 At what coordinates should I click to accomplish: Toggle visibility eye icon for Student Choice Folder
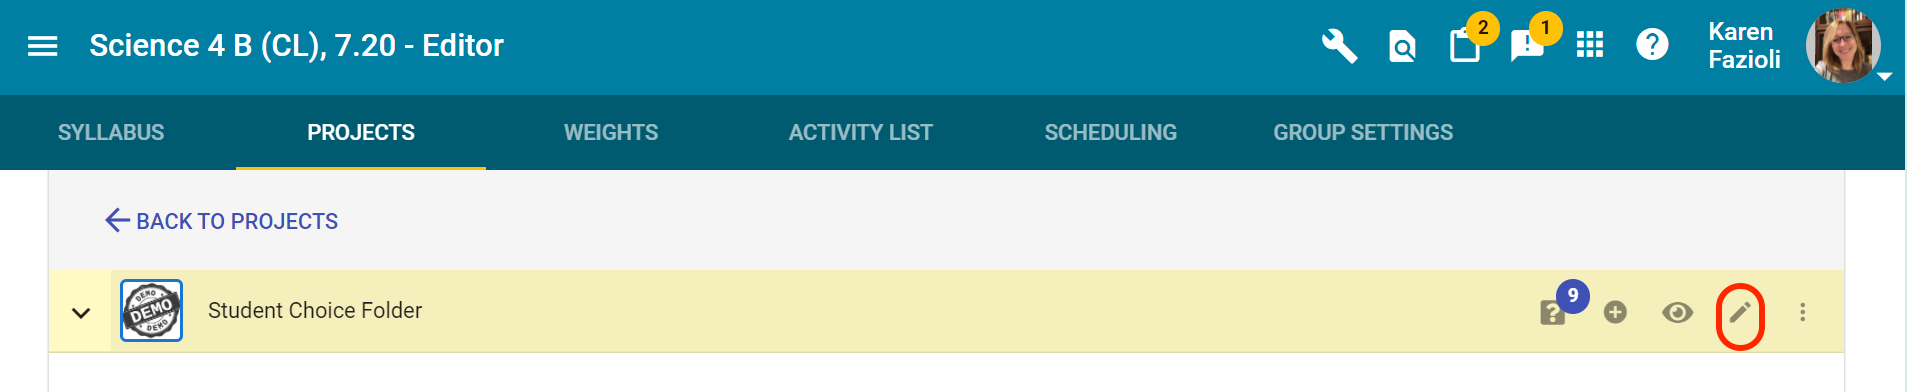(1677, 313)
